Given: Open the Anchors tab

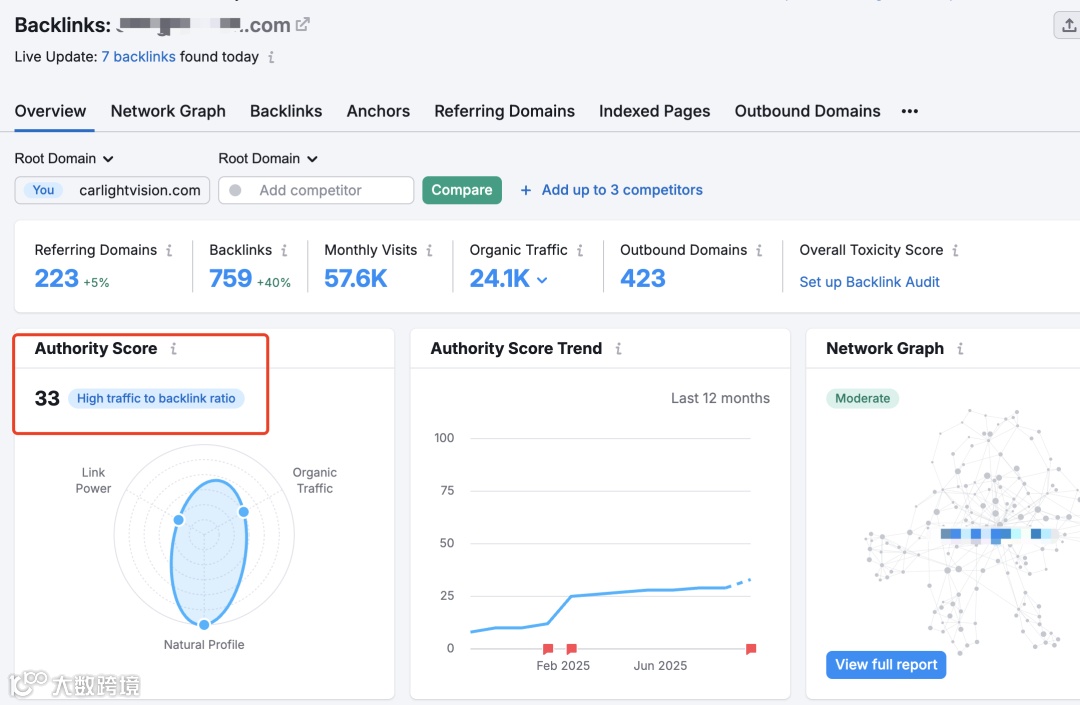Looking at the screenshot, I should click(378, 112).
